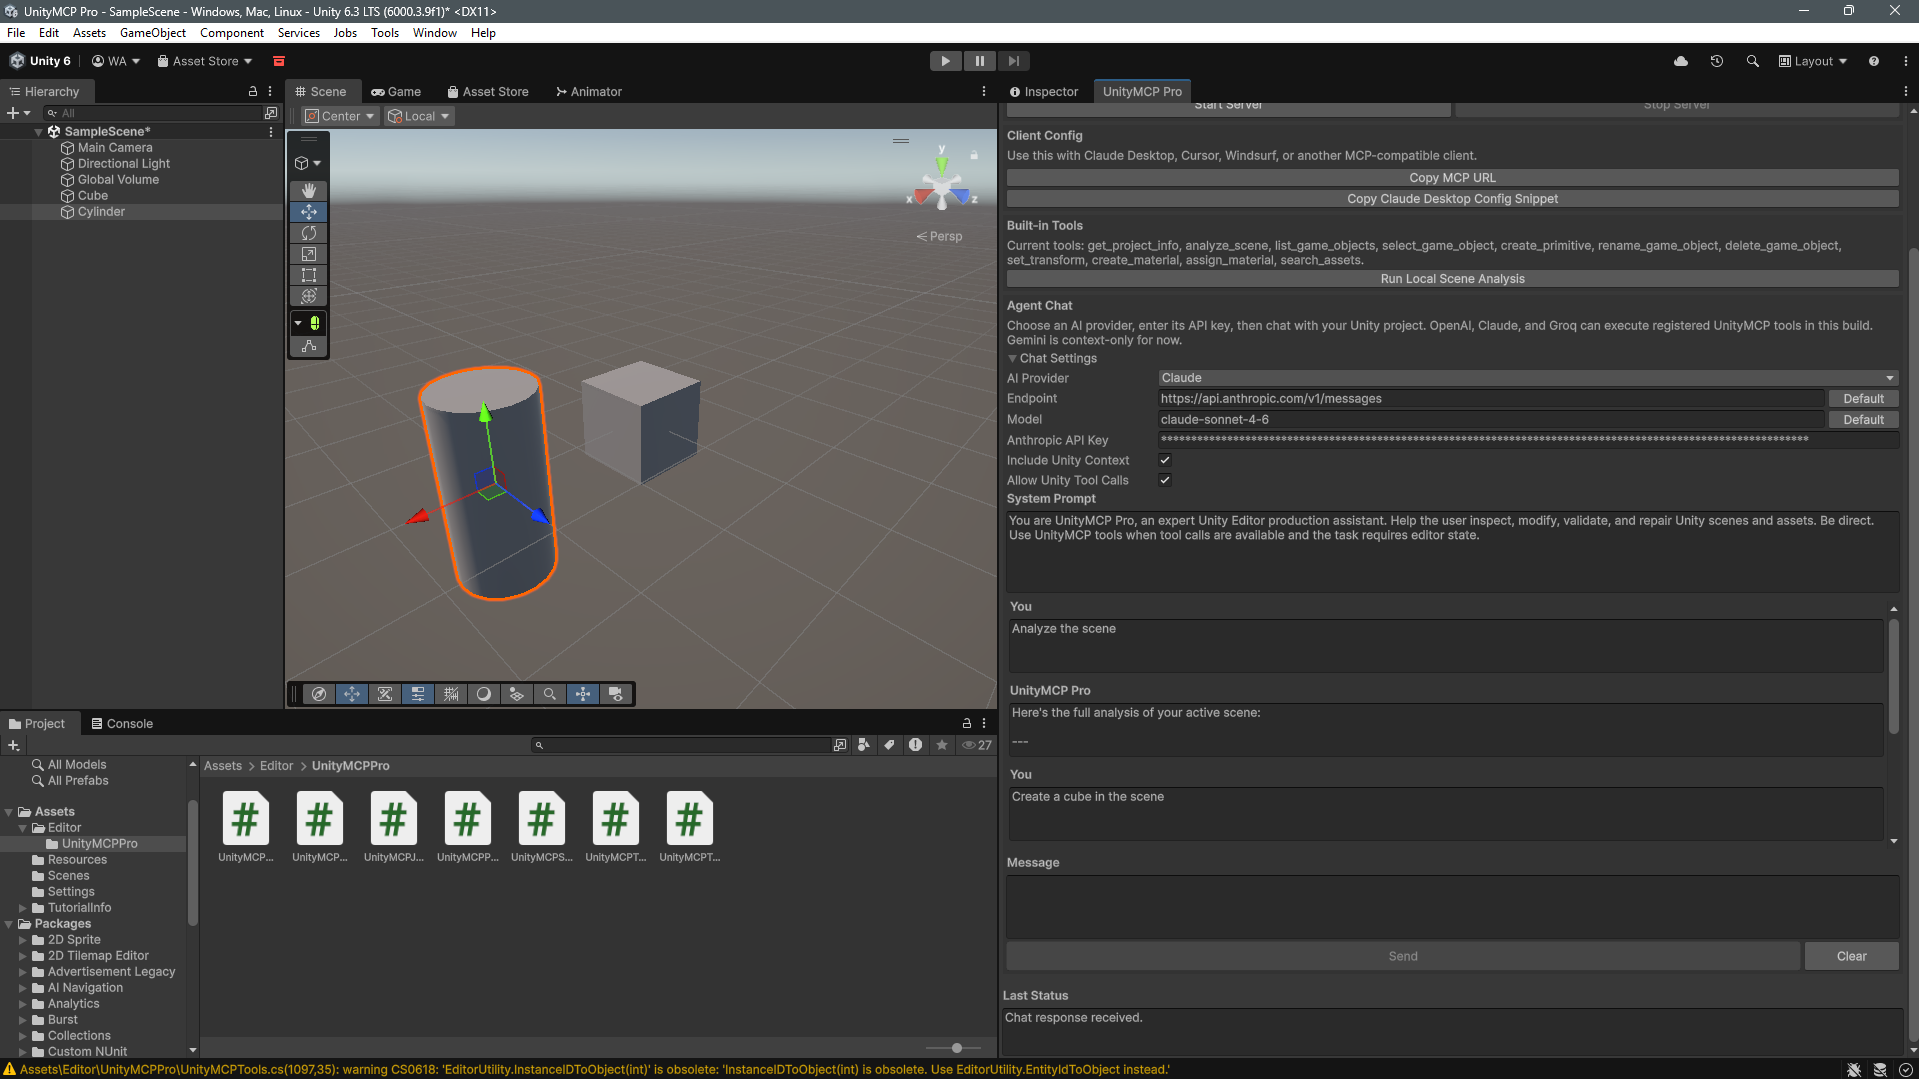Viewport: 1919px width, 1079px height.
Task: Toggle the grid snapping overlay icon
Action: (x=451, y=694)
